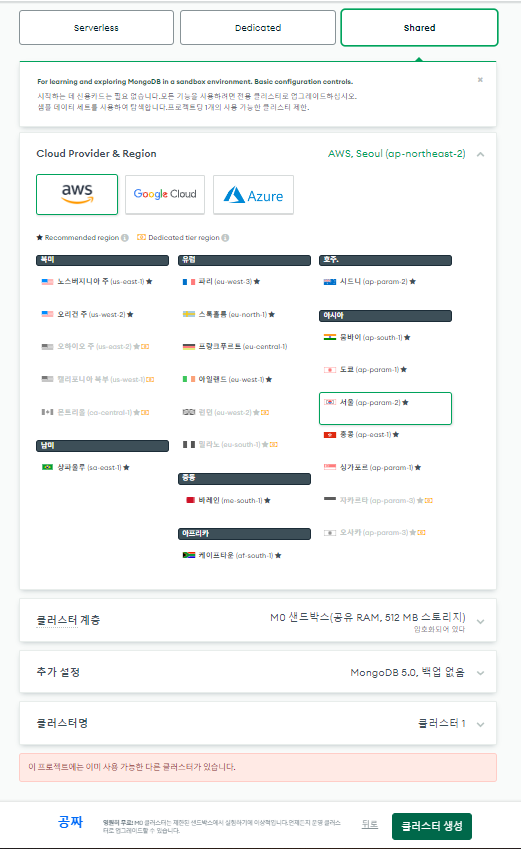
Task: Click the Germany flag icon
Action: (189, 347)
